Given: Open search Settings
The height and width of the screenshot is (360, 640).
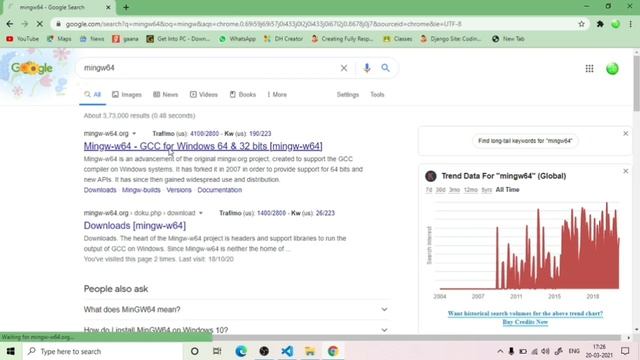Looking at the screenshot, I should coord(348,95).
